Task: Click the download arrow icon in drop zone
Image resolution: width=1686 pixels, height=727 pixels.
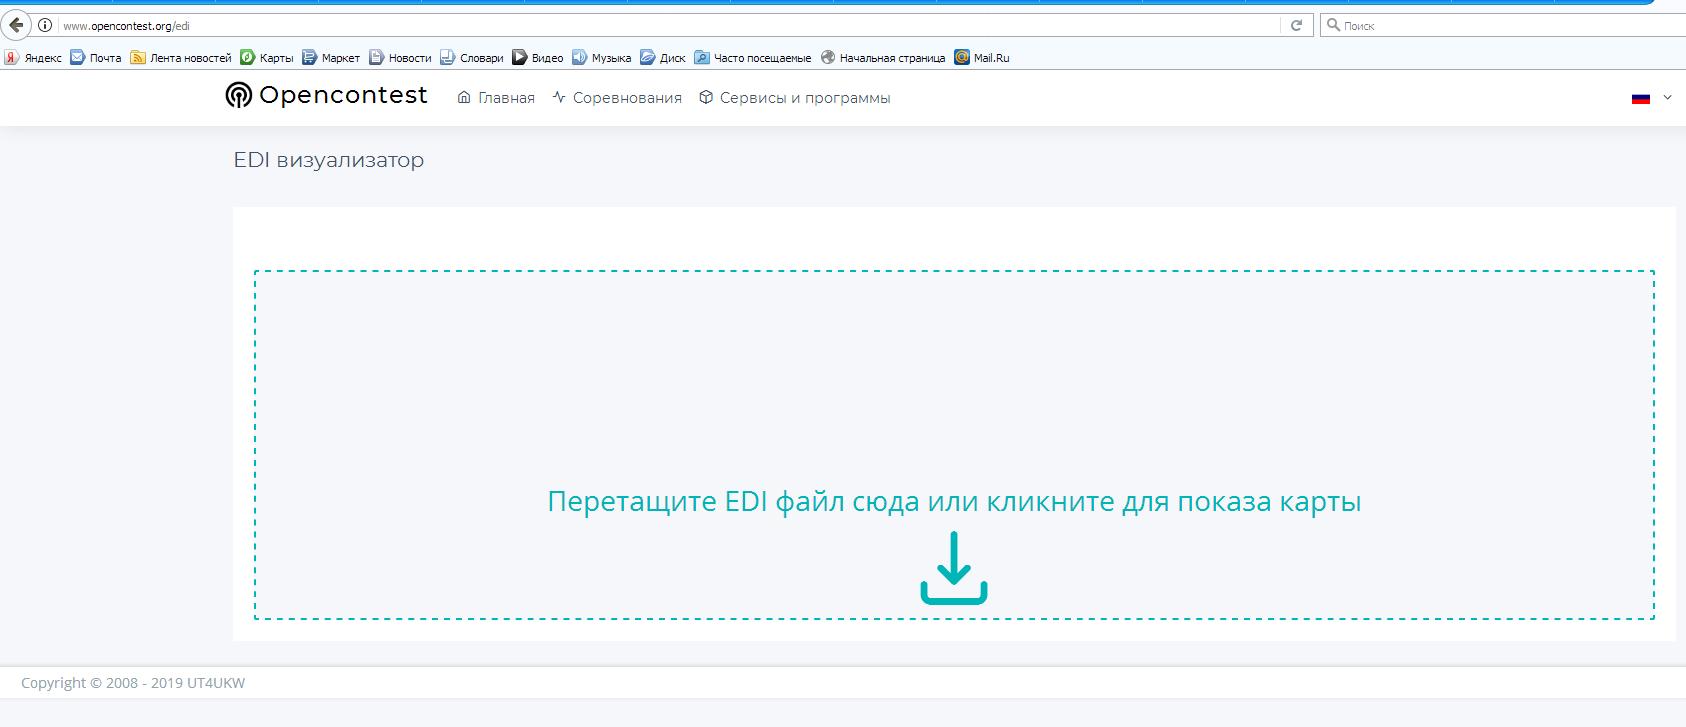Action: [x=953, y=568]
